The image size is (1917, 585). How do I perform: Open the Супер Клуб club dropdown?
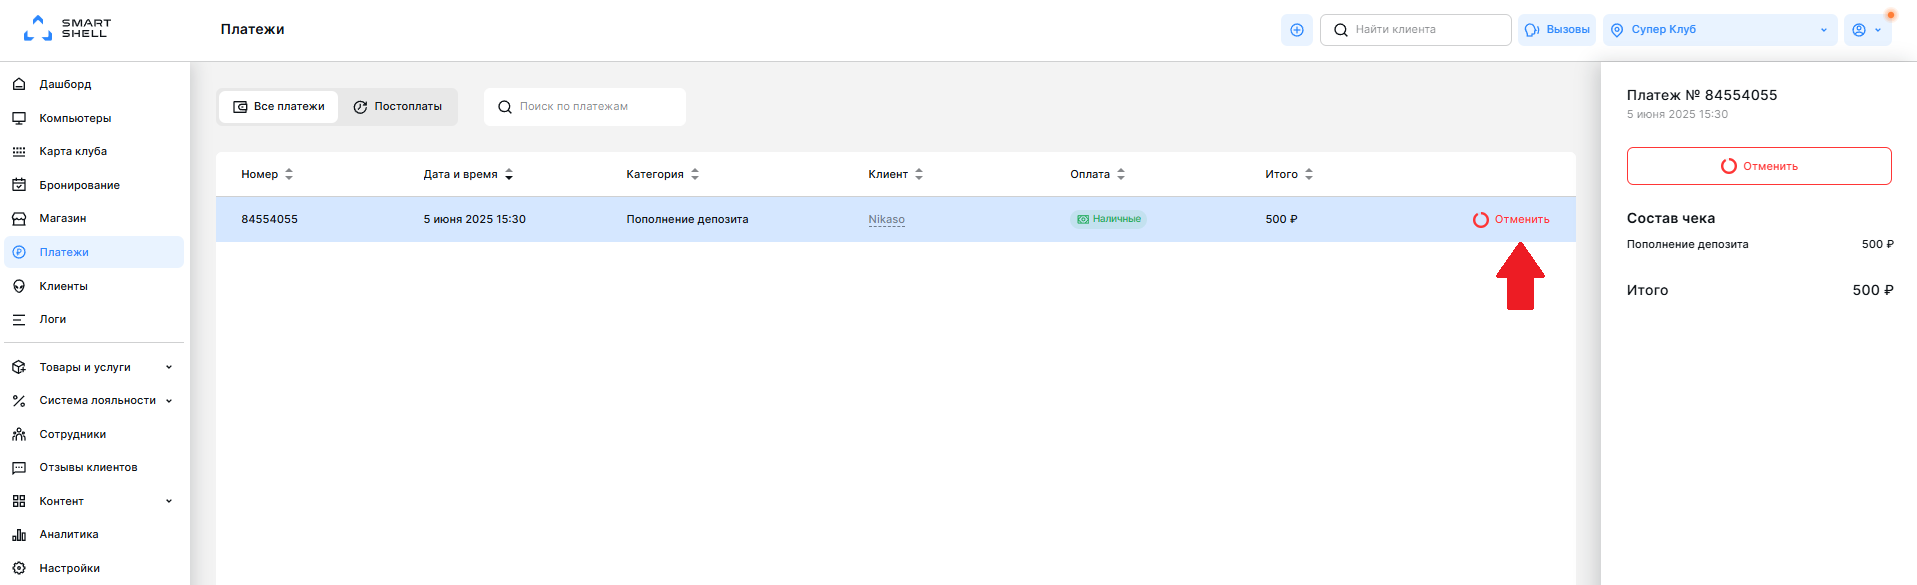click(1720, 30)
